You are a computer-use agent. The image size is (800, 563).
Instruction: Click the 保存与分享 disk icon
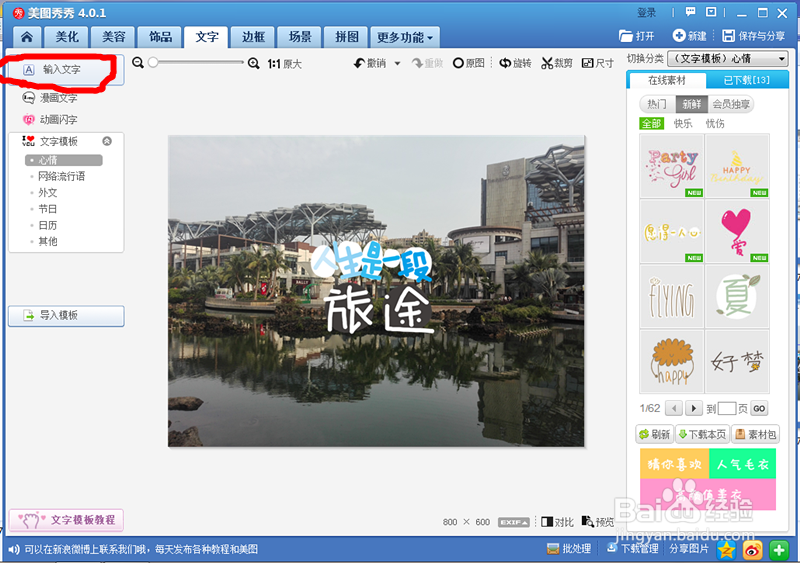click(728, 35)
